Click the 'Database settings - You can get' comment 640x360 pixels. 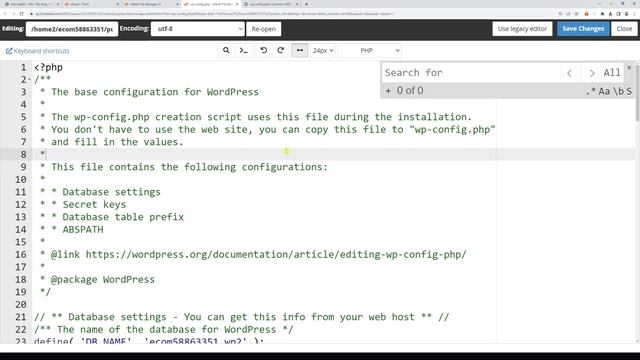242,317
